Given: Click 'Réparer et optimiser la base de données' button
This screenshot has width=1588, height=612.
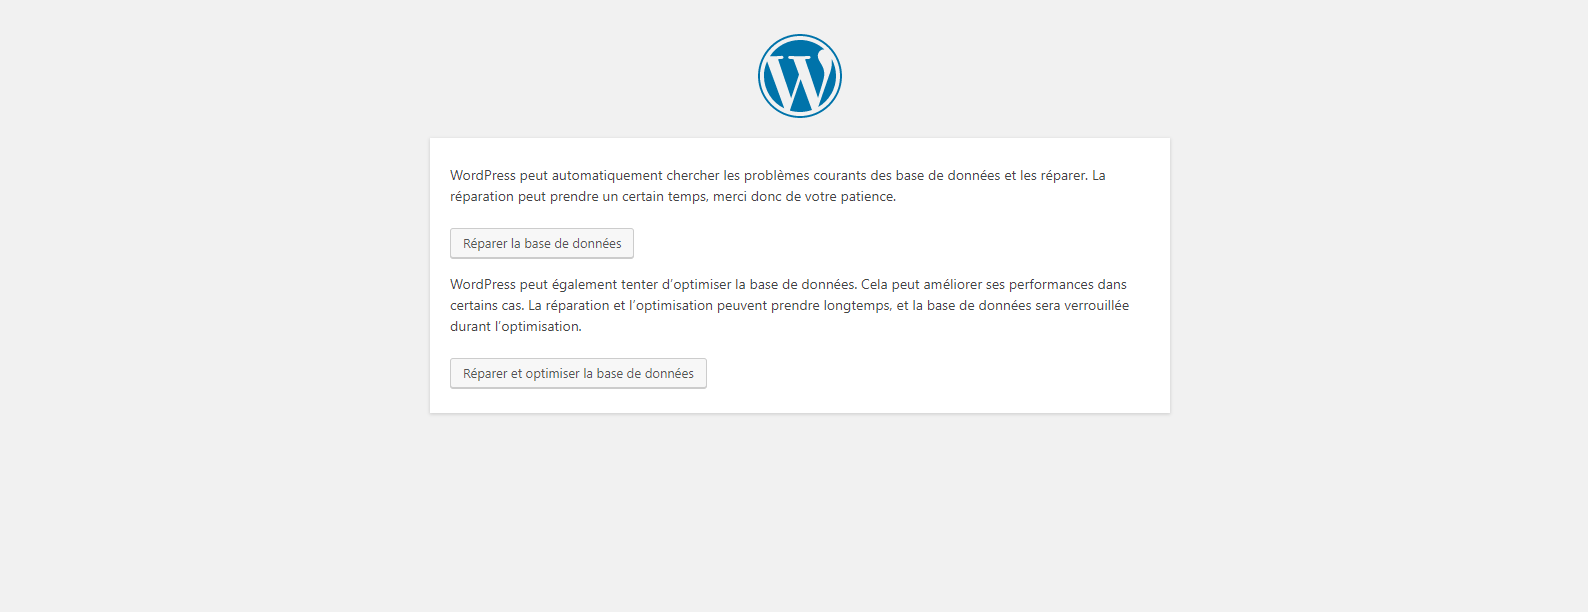Looking at the screenshot, I should point(578,373).
